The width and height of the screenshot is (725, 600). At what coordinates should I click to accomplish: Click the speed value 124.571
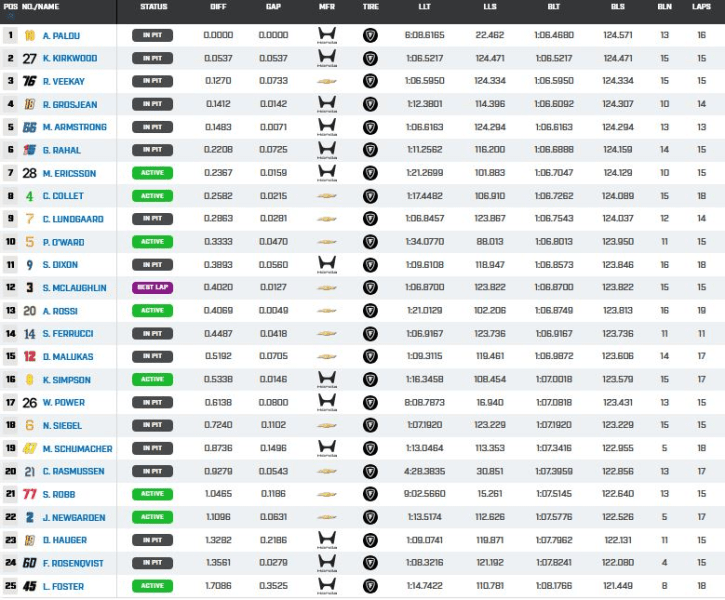coord(618,35)
